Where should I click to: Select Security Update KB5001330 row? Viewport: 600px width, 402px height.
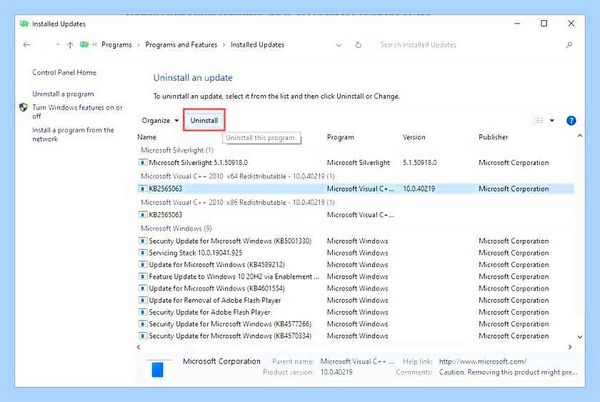(355, 241)
